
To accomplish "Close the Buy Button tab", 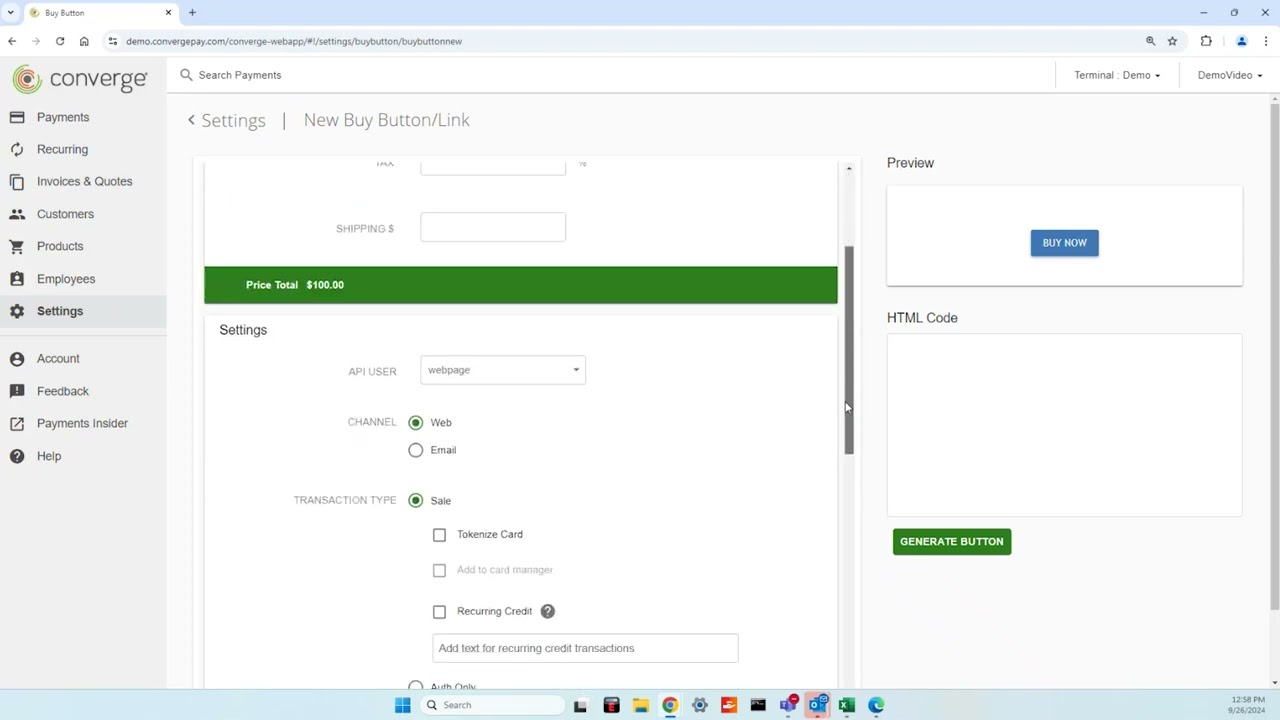I will 168,13.
